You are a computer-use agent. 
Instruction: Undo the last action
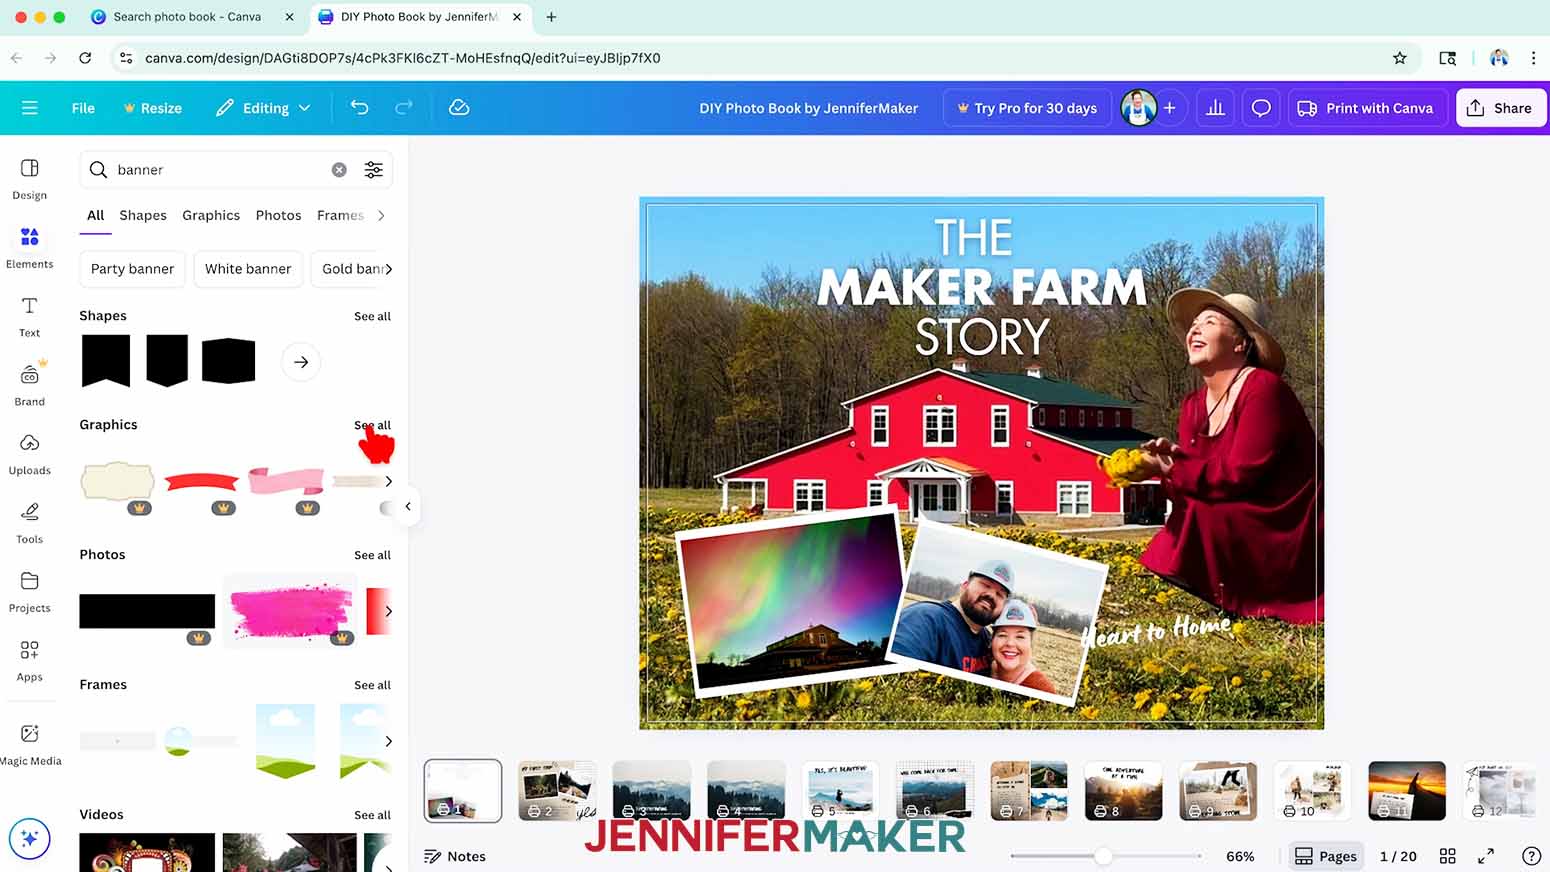[x=360, y=108]
